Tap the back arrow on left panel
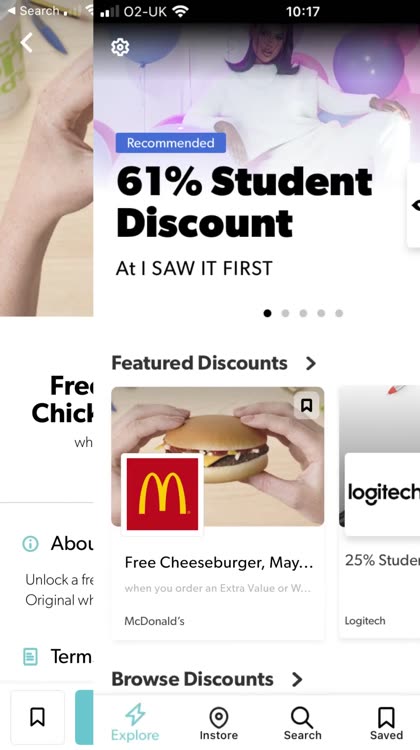This screenshot has height=750, width=420. pyautogui.click(x=26, y=43)
